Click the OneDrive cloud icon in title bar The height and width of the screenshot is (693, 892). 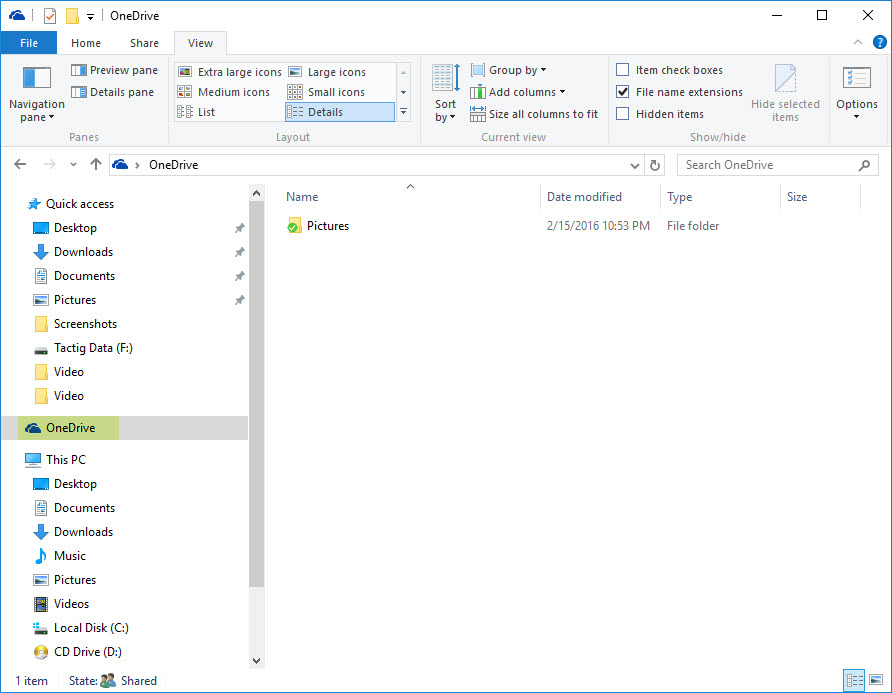(16, 15)
